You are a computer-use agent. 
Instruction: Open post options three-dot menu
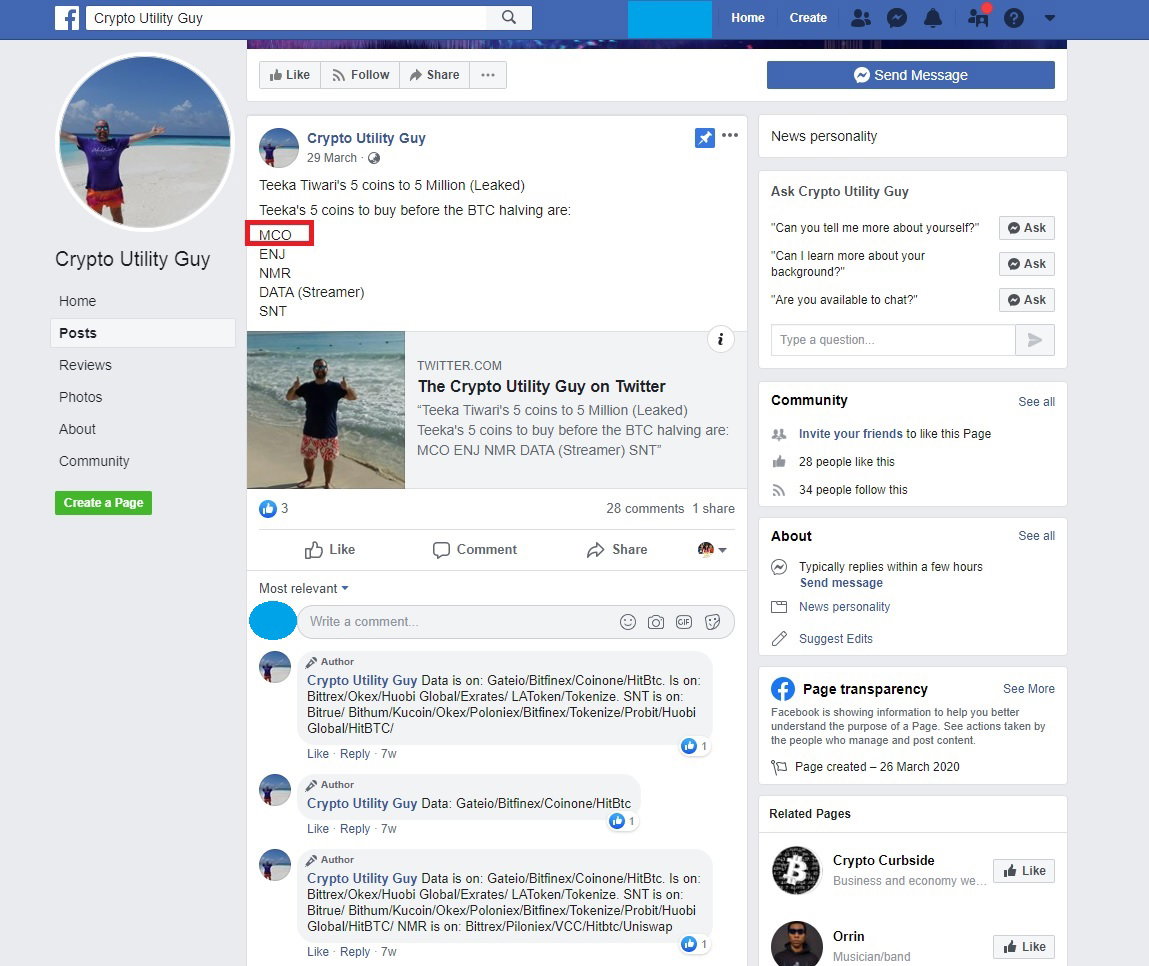coord(730,135)
